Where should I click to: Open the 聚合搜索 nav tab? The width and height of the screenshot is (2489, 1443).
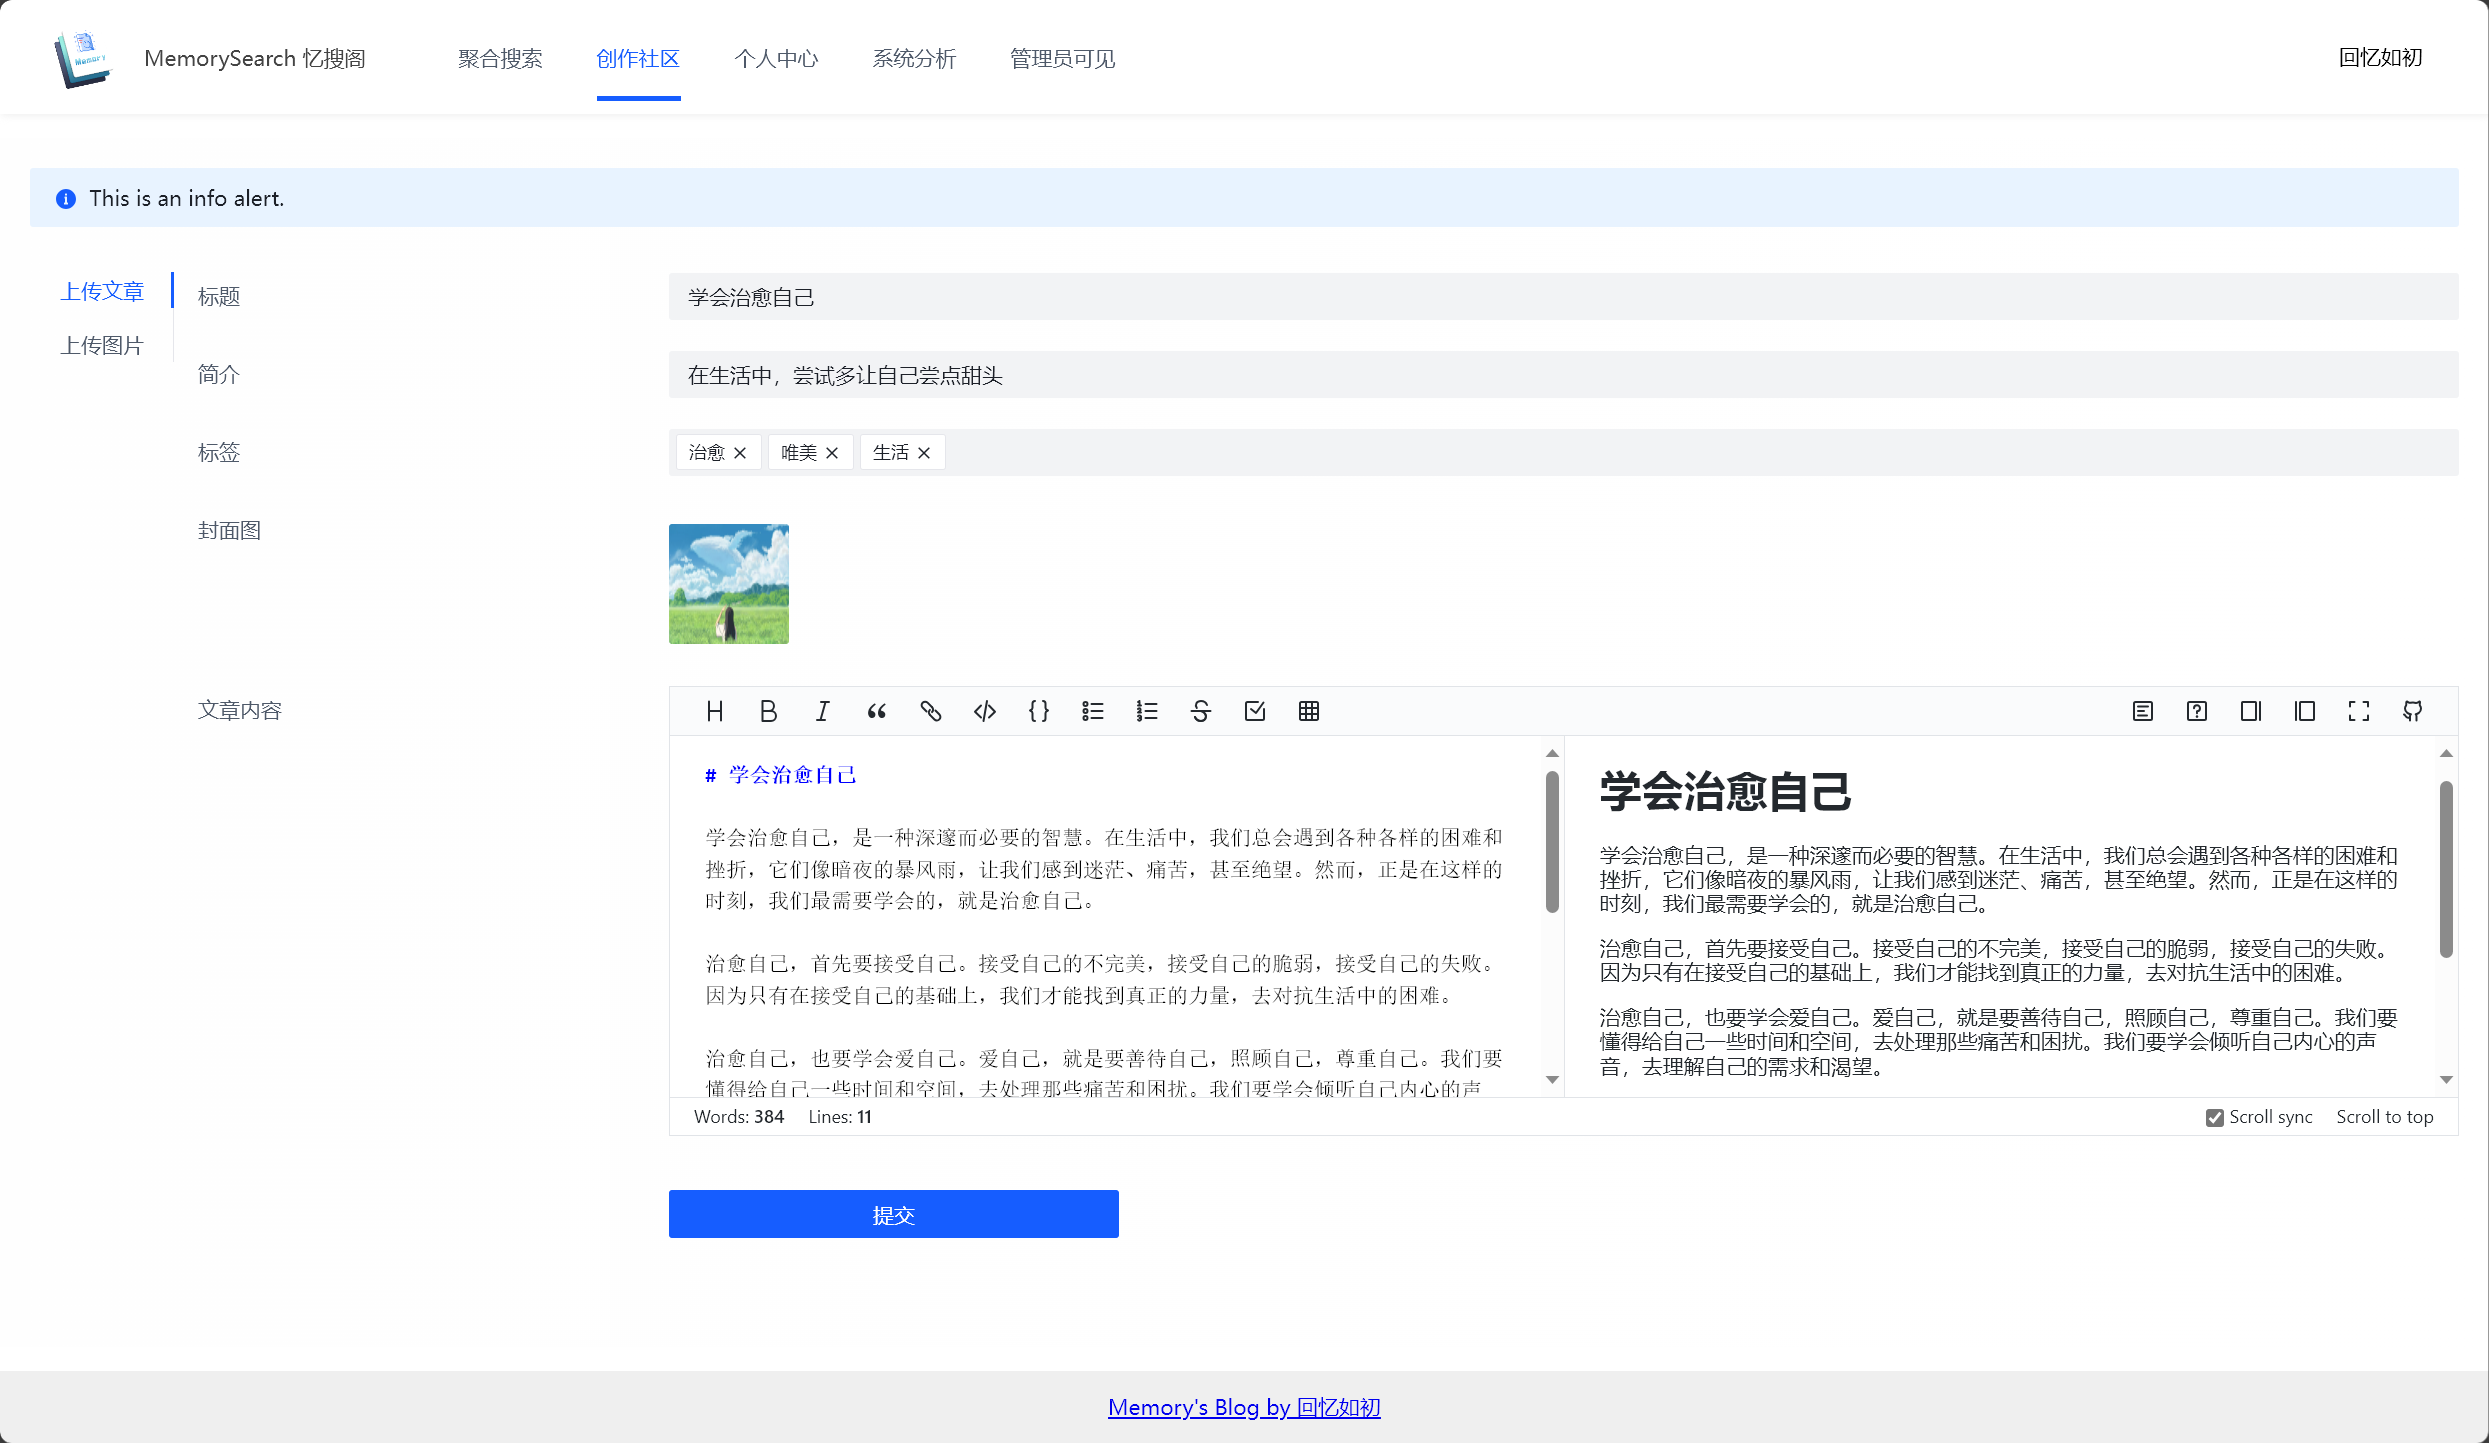click(x=500, y=59)
